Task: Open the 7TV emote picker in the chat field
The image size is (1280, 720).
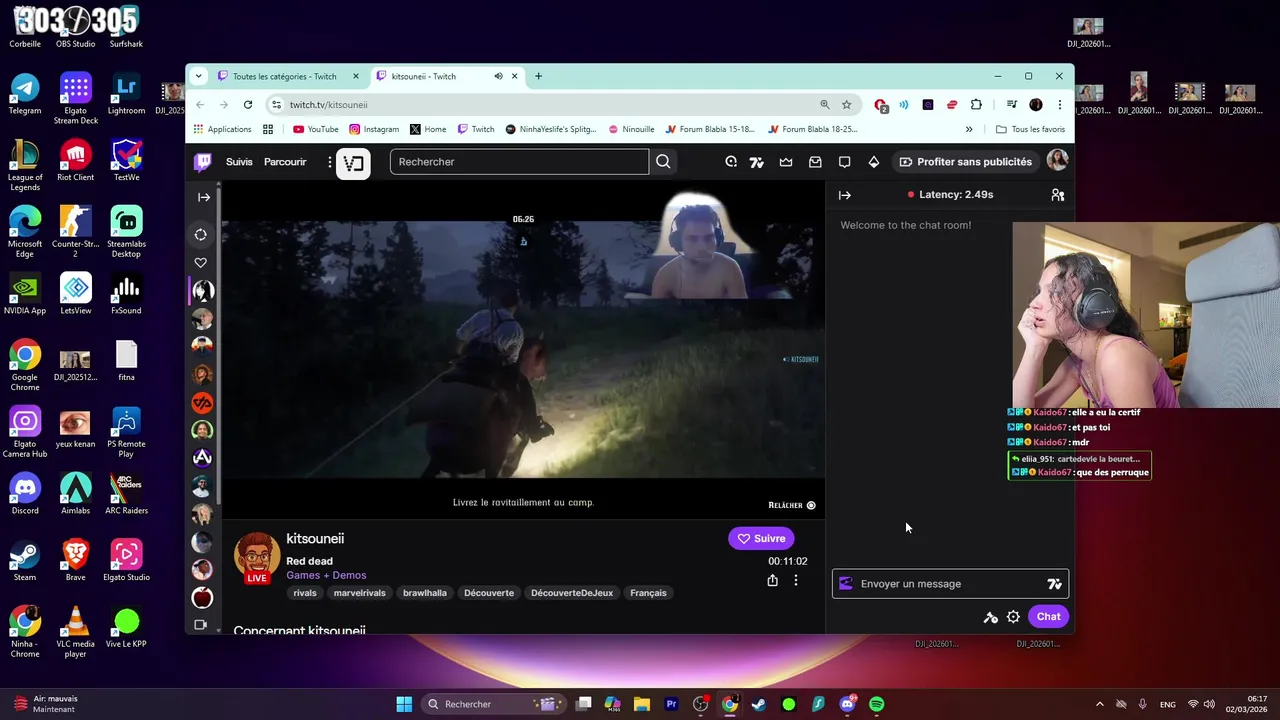Action: click(1054, 584)
